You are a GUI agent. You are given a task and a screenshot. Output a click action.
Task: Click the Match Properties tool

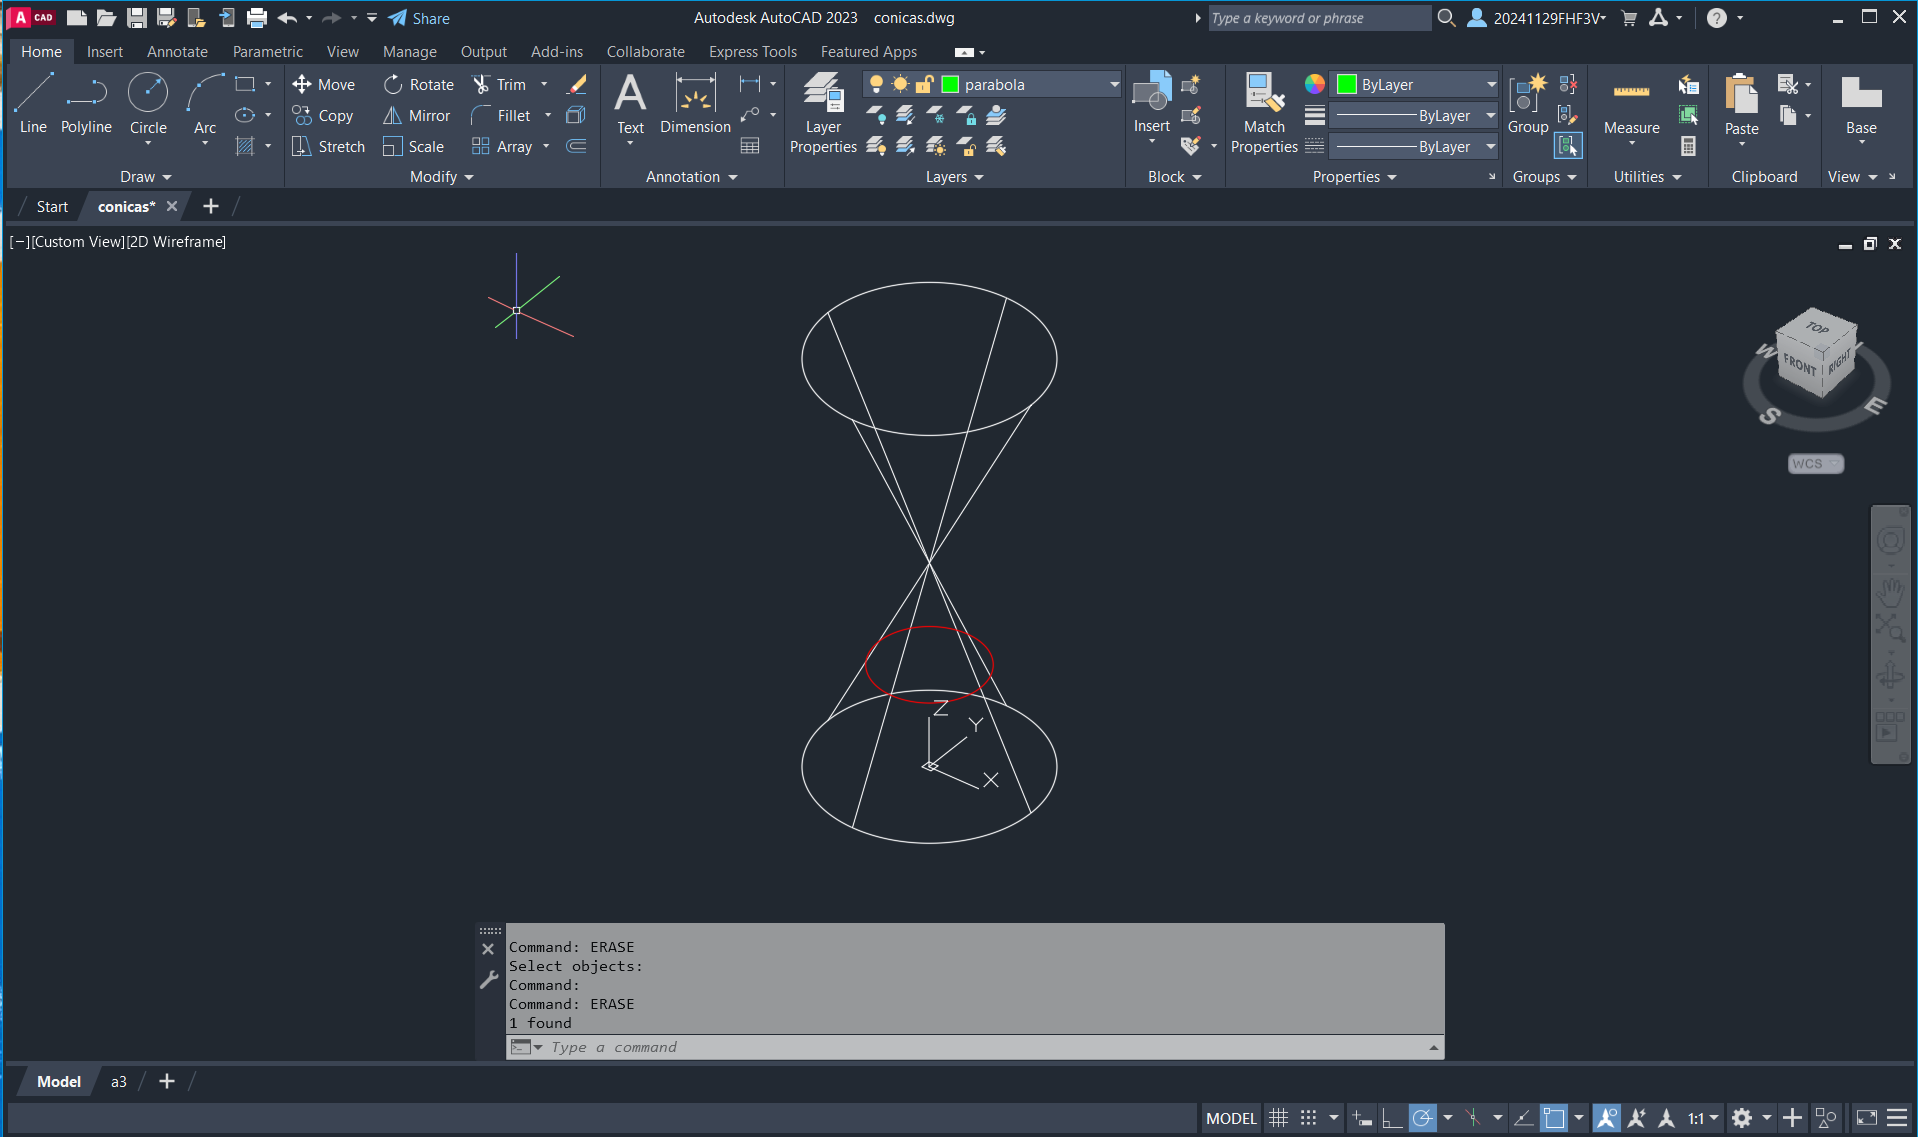coord(1264,113)
